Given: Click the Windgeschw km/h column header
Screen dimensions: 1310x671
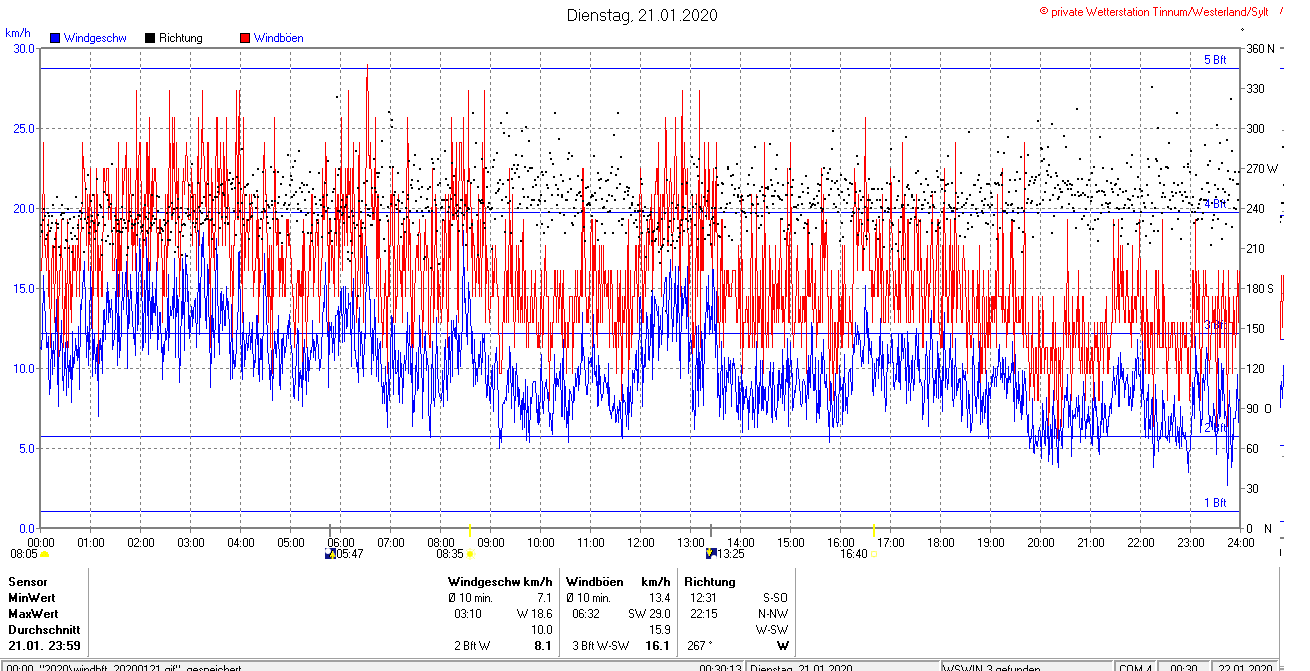Looking at the screenshot, I should [x=500, y=582].
